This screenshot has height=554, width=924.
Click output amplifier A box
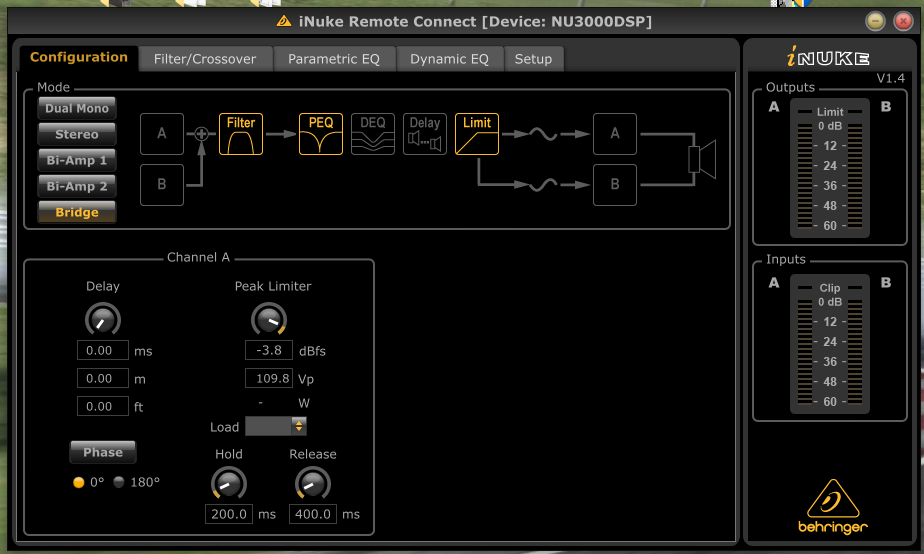pyautogui.click(x=615, y=134)
